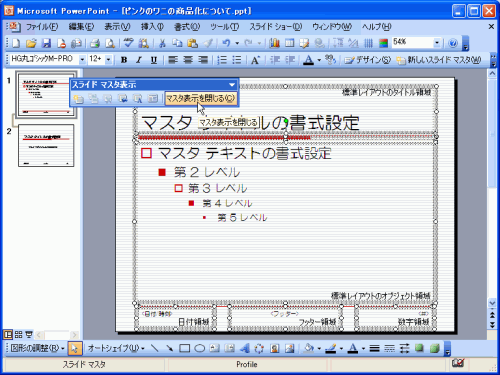500x375 pixels.
Task: Insert new slide master icon
Action: (x=78, y=99)
